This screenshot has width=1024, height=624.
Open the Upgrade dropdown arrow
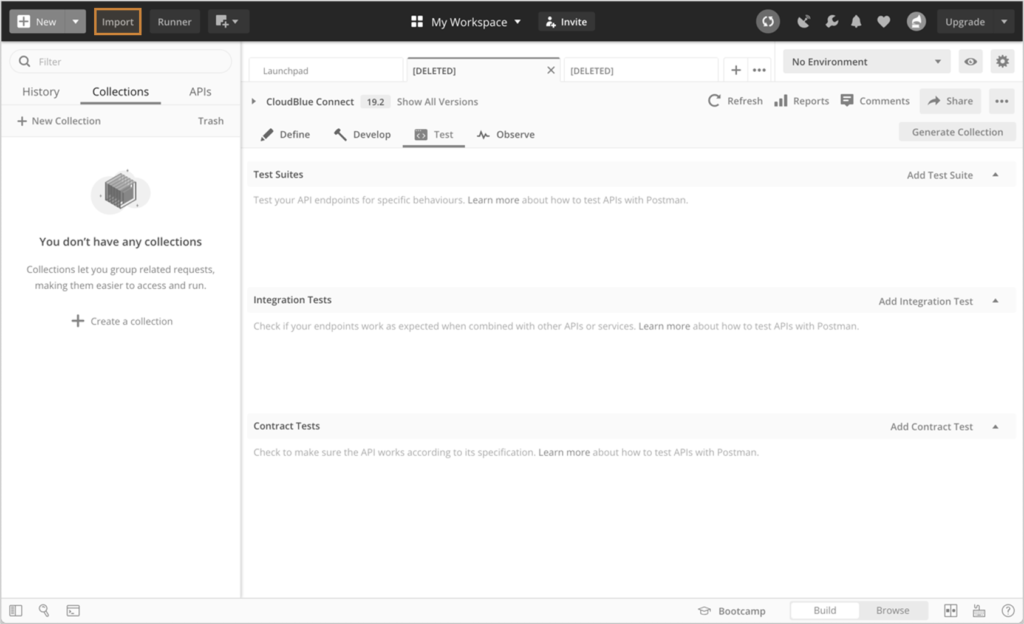point(1004,22)
